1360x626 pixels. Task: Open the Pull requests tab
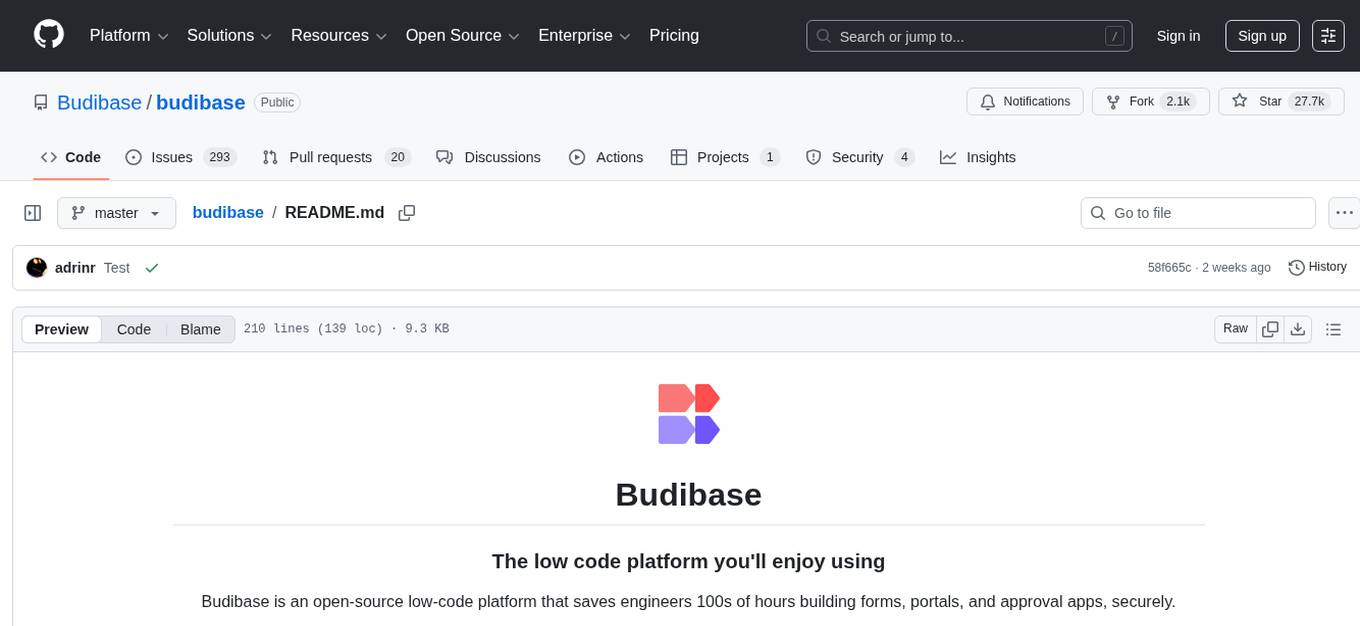pos(329,157)
